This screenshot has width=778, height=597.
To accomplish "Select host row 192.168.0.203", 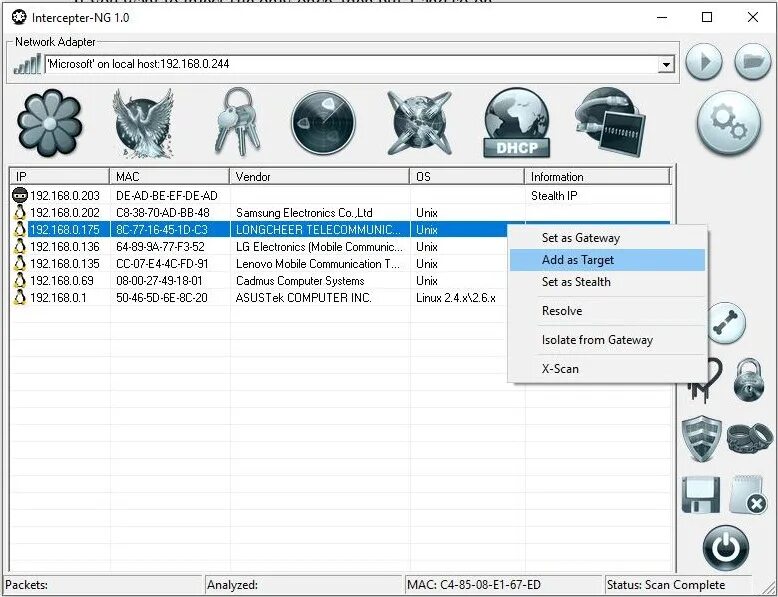I will (x=340, y=195).
